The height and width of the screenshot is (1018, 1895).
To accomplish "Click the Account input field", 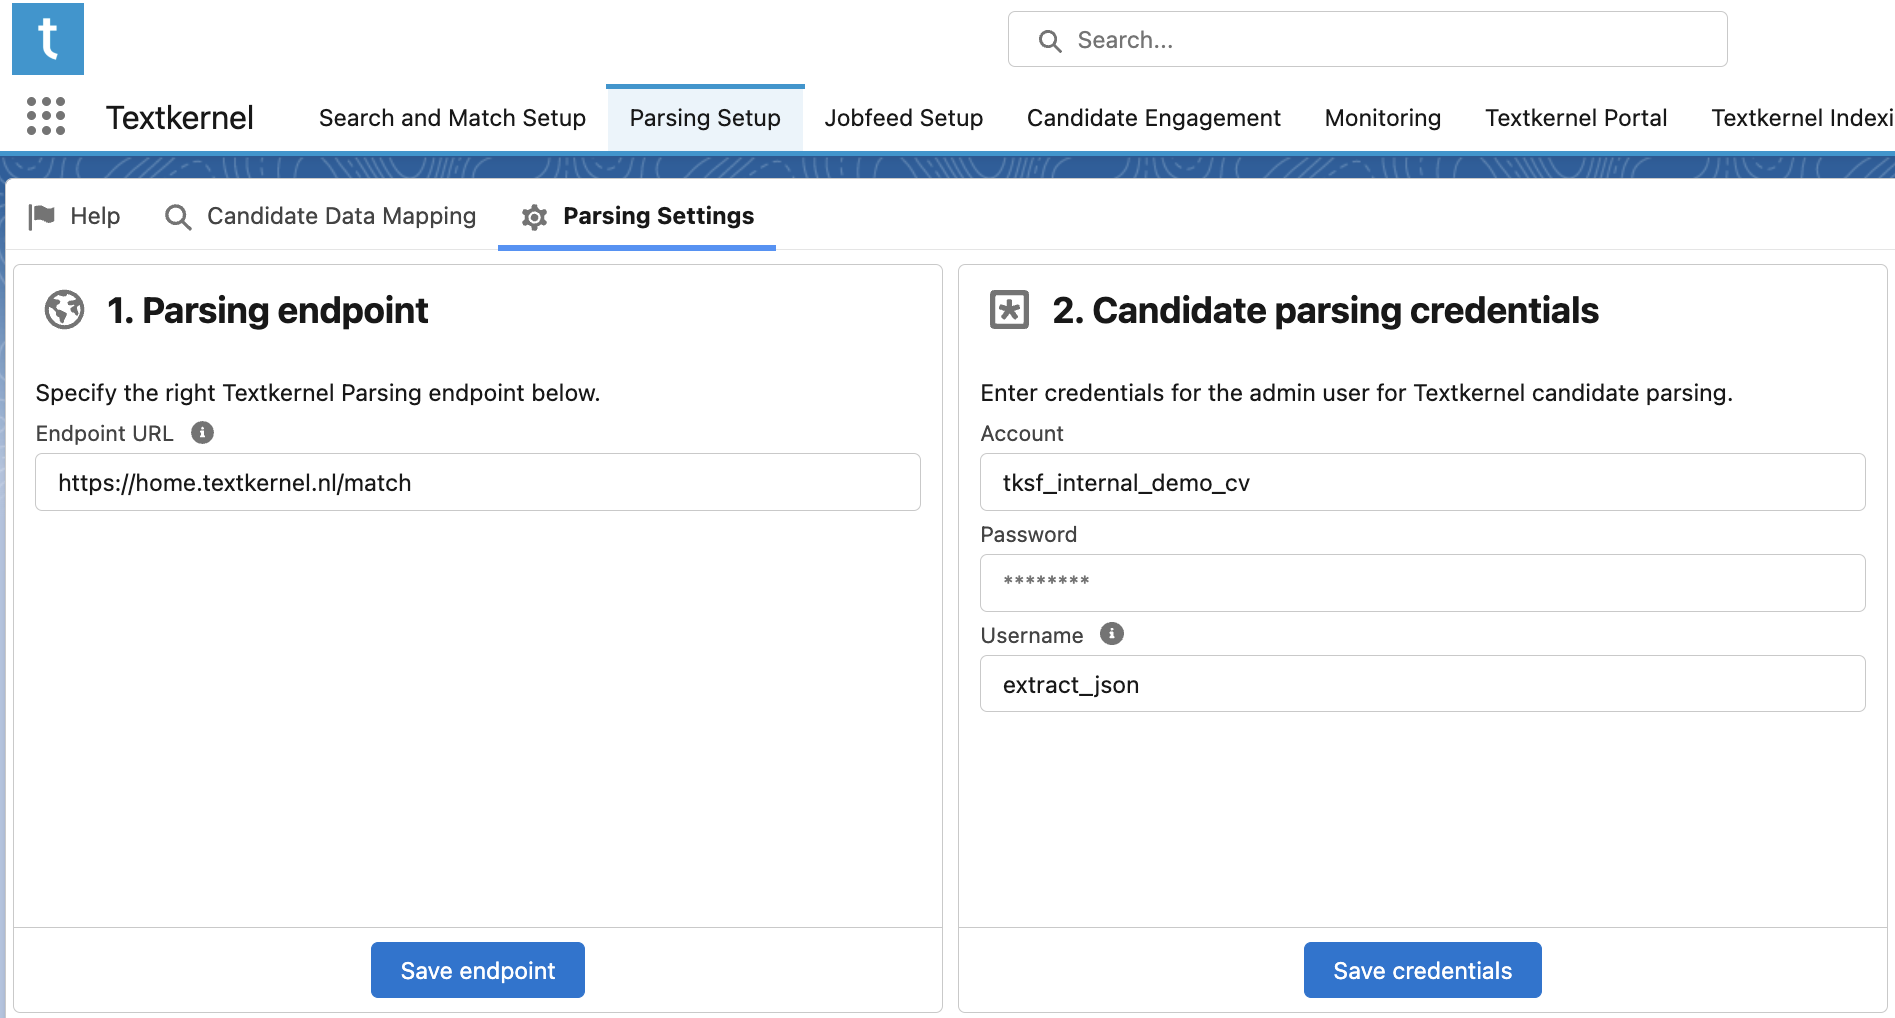I will point(1422,482).
